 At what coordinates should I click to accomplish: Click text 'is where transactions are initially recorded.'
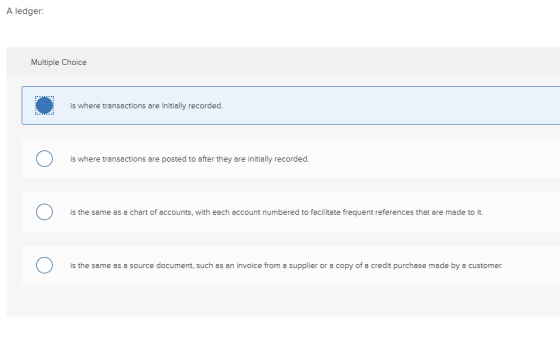[x=146, y=106]
